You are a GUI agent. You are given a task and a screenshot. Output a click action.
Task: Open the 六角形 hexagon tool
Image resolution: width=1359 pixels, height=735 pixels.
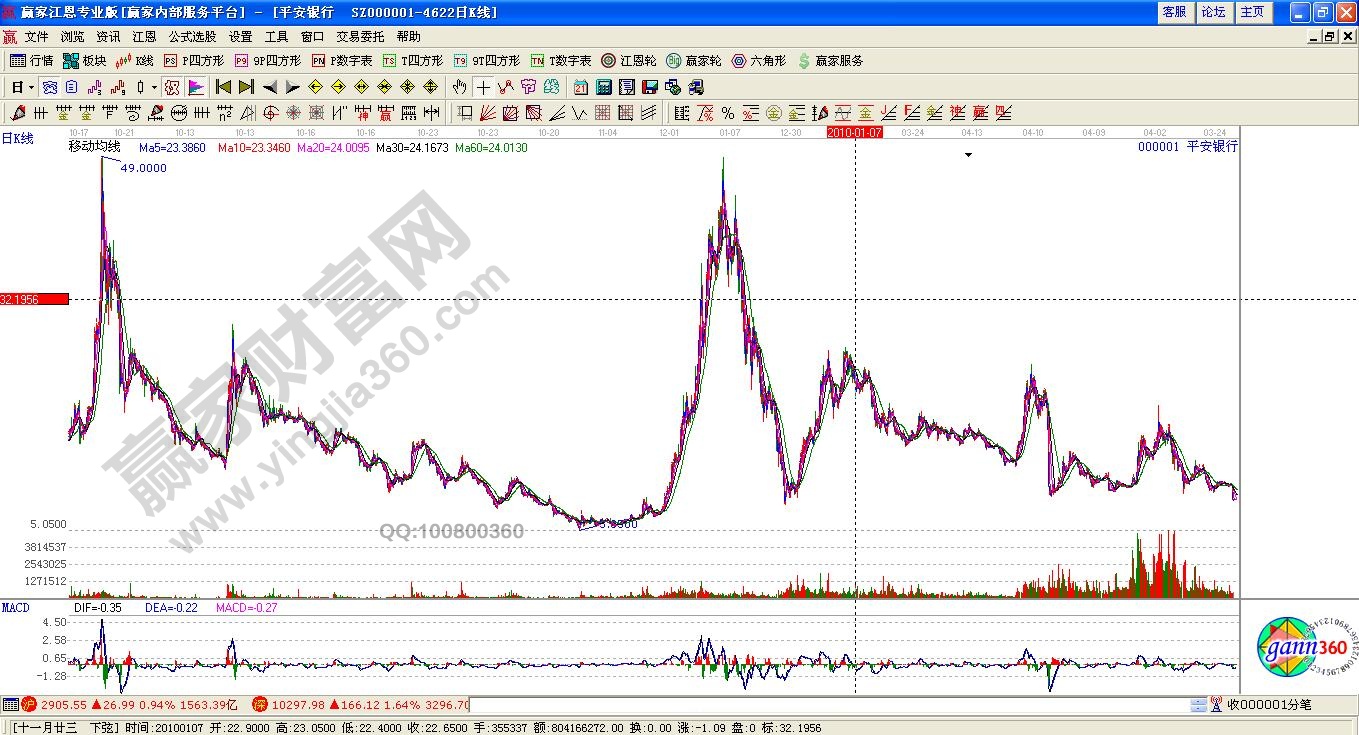761,61
